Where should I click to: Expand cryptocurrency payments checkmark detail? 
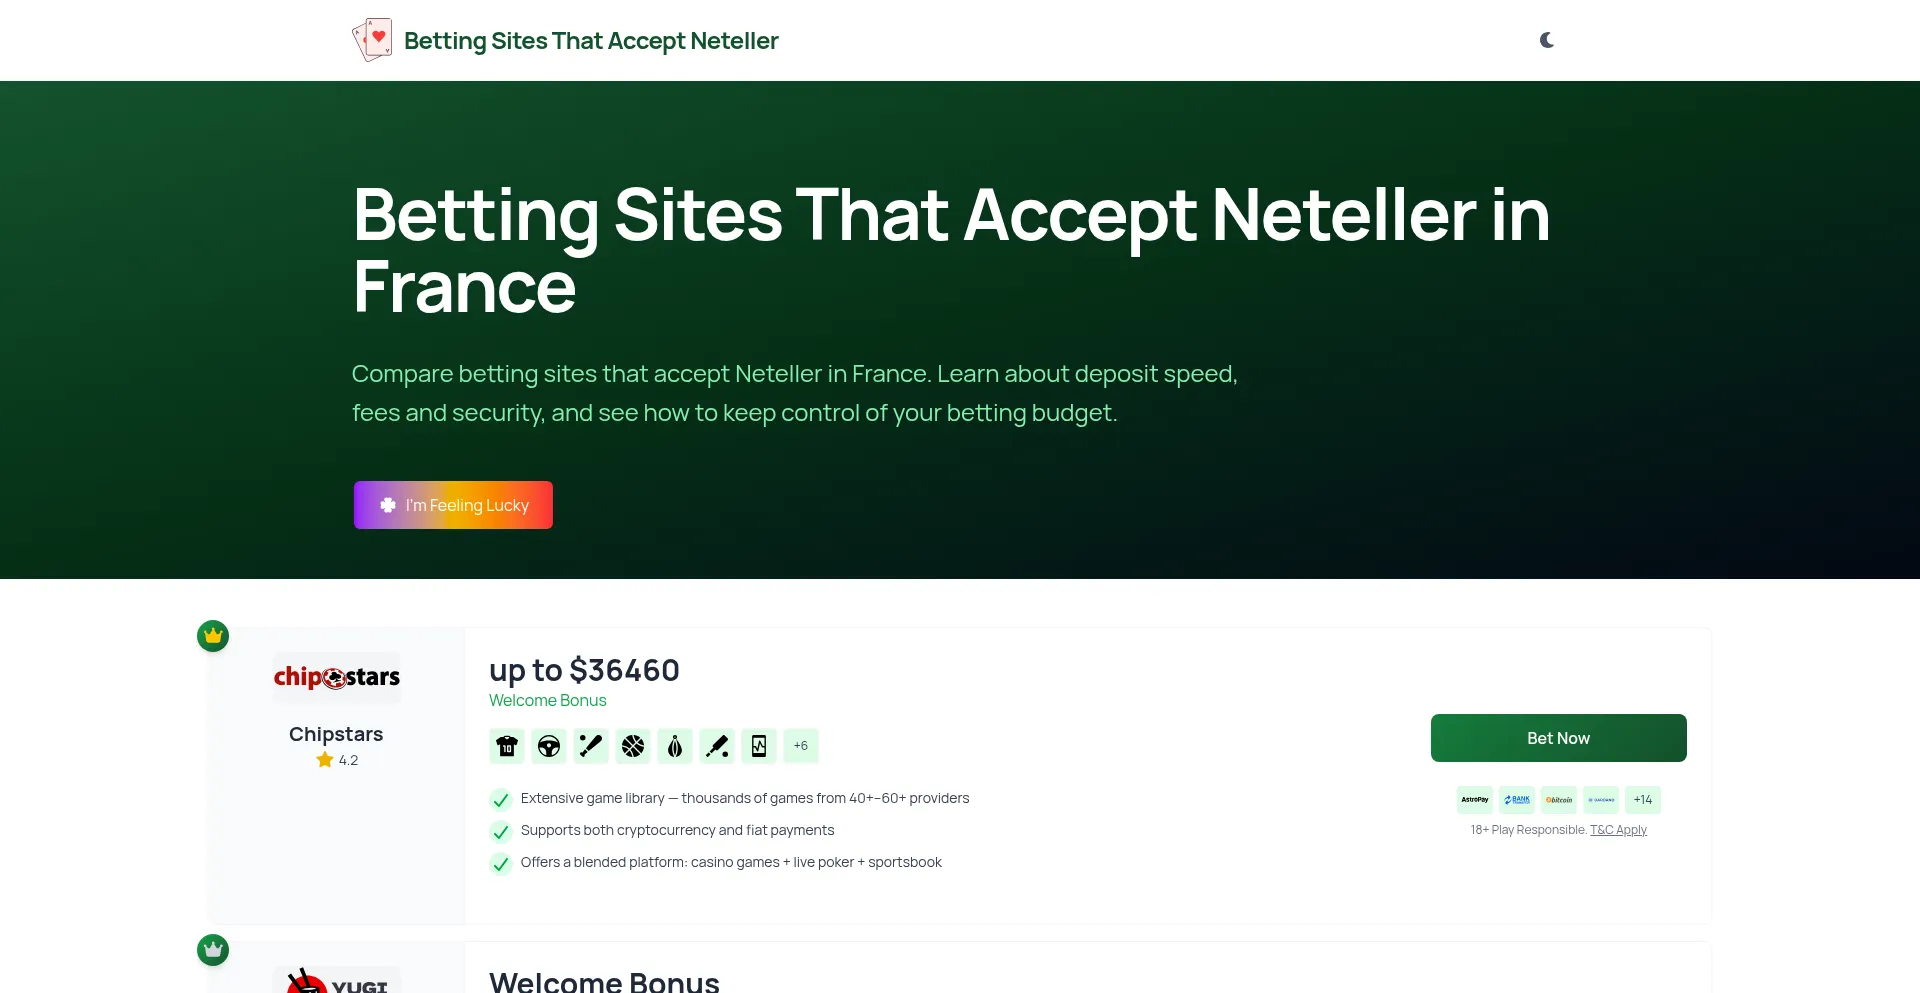point(501,831)
